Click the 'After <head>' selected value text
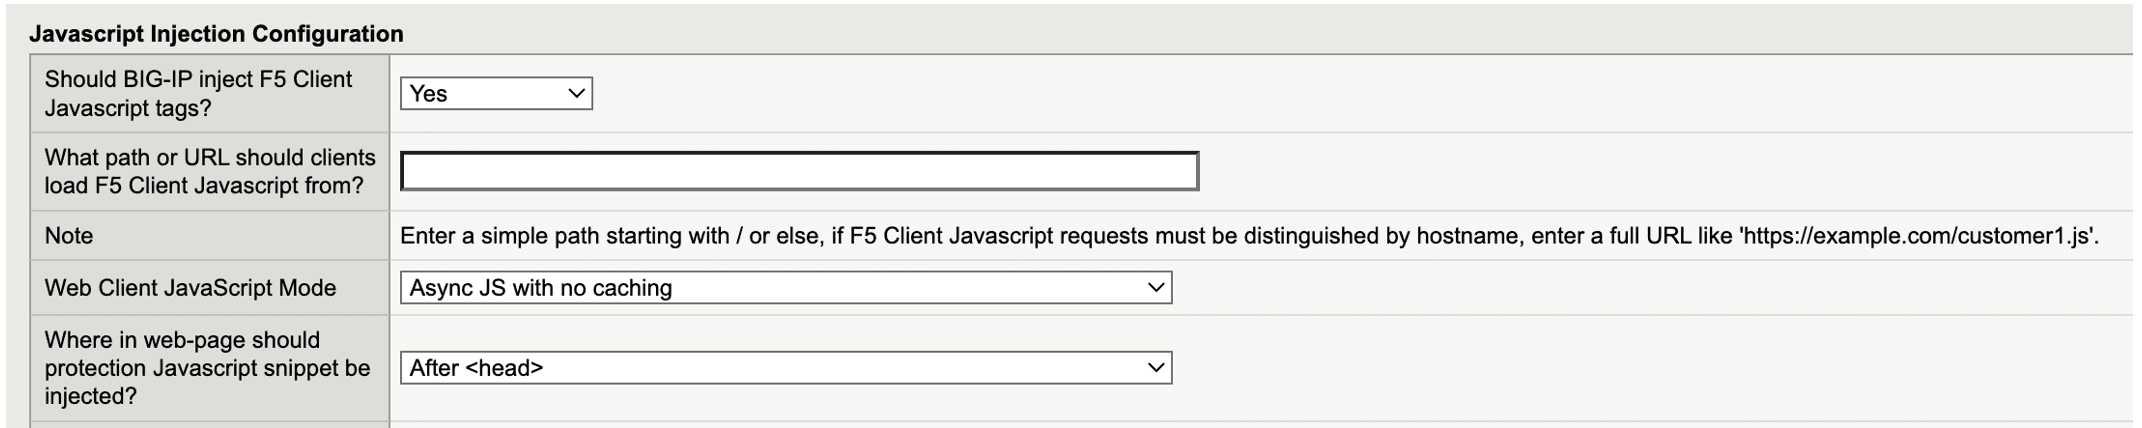This screenshot has height=428, width=2142. 476,368
